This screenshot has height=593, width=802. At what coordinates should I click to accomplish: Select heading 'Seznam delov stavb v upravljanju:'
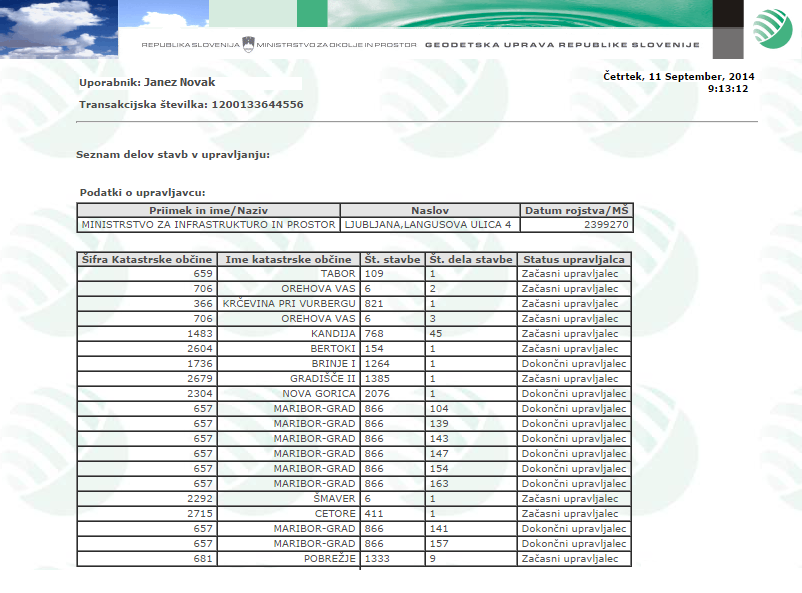point(173,155)
